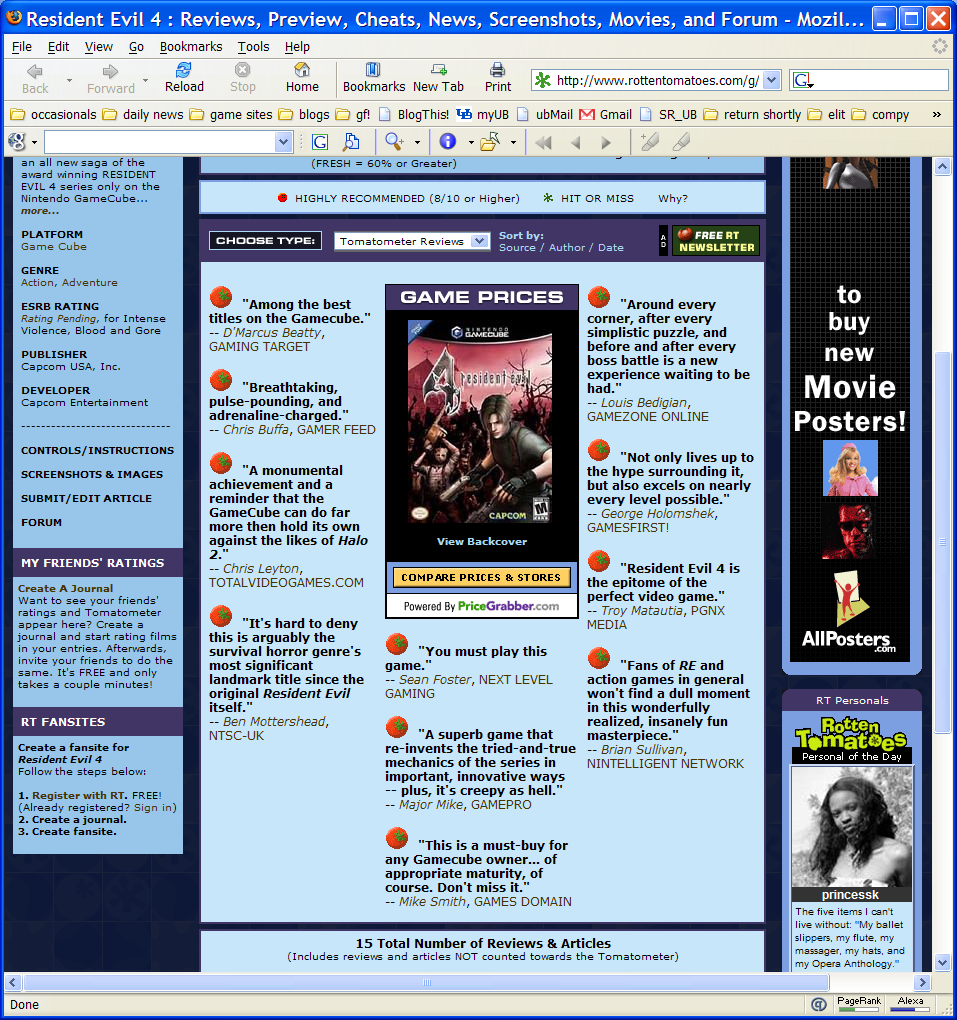Click the Free RT Newsletter banner
Screen dimensions: 957x1020
coord(715,241)
